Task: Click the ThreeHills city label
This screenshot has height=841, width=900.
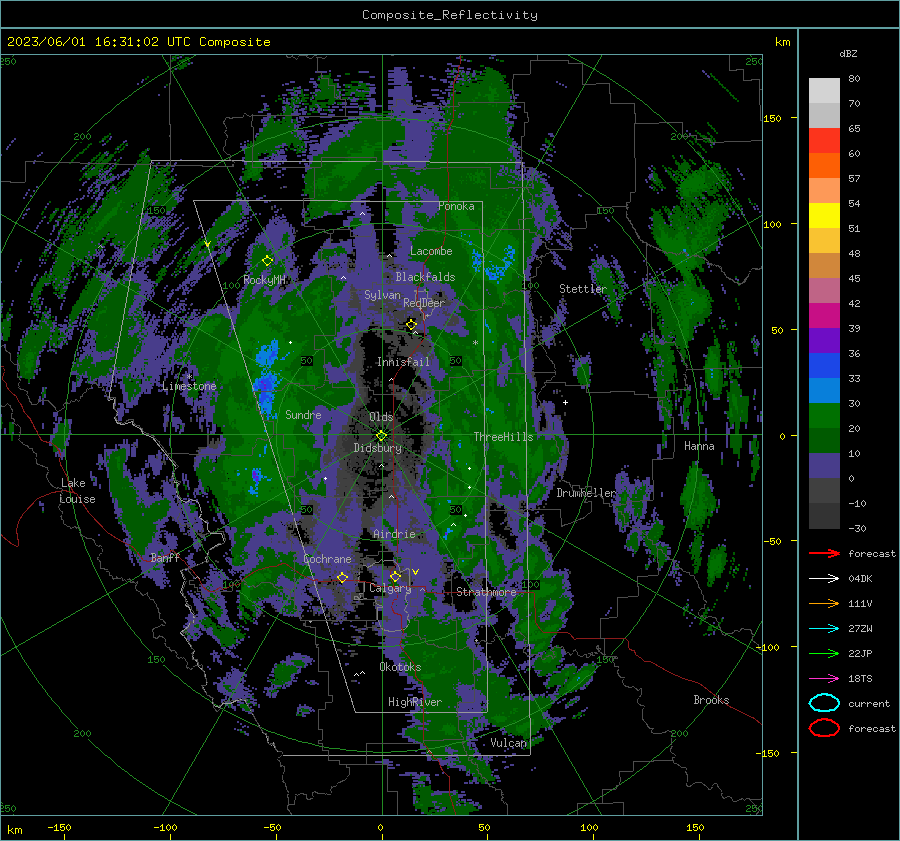Action: pos(503,437)
